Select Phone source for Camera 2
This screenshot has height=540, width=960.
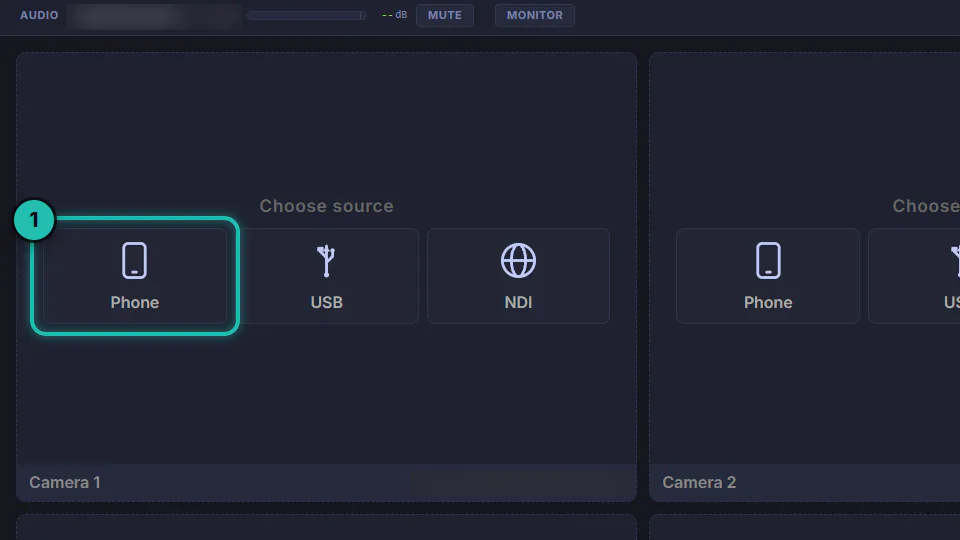click(768, 276)
